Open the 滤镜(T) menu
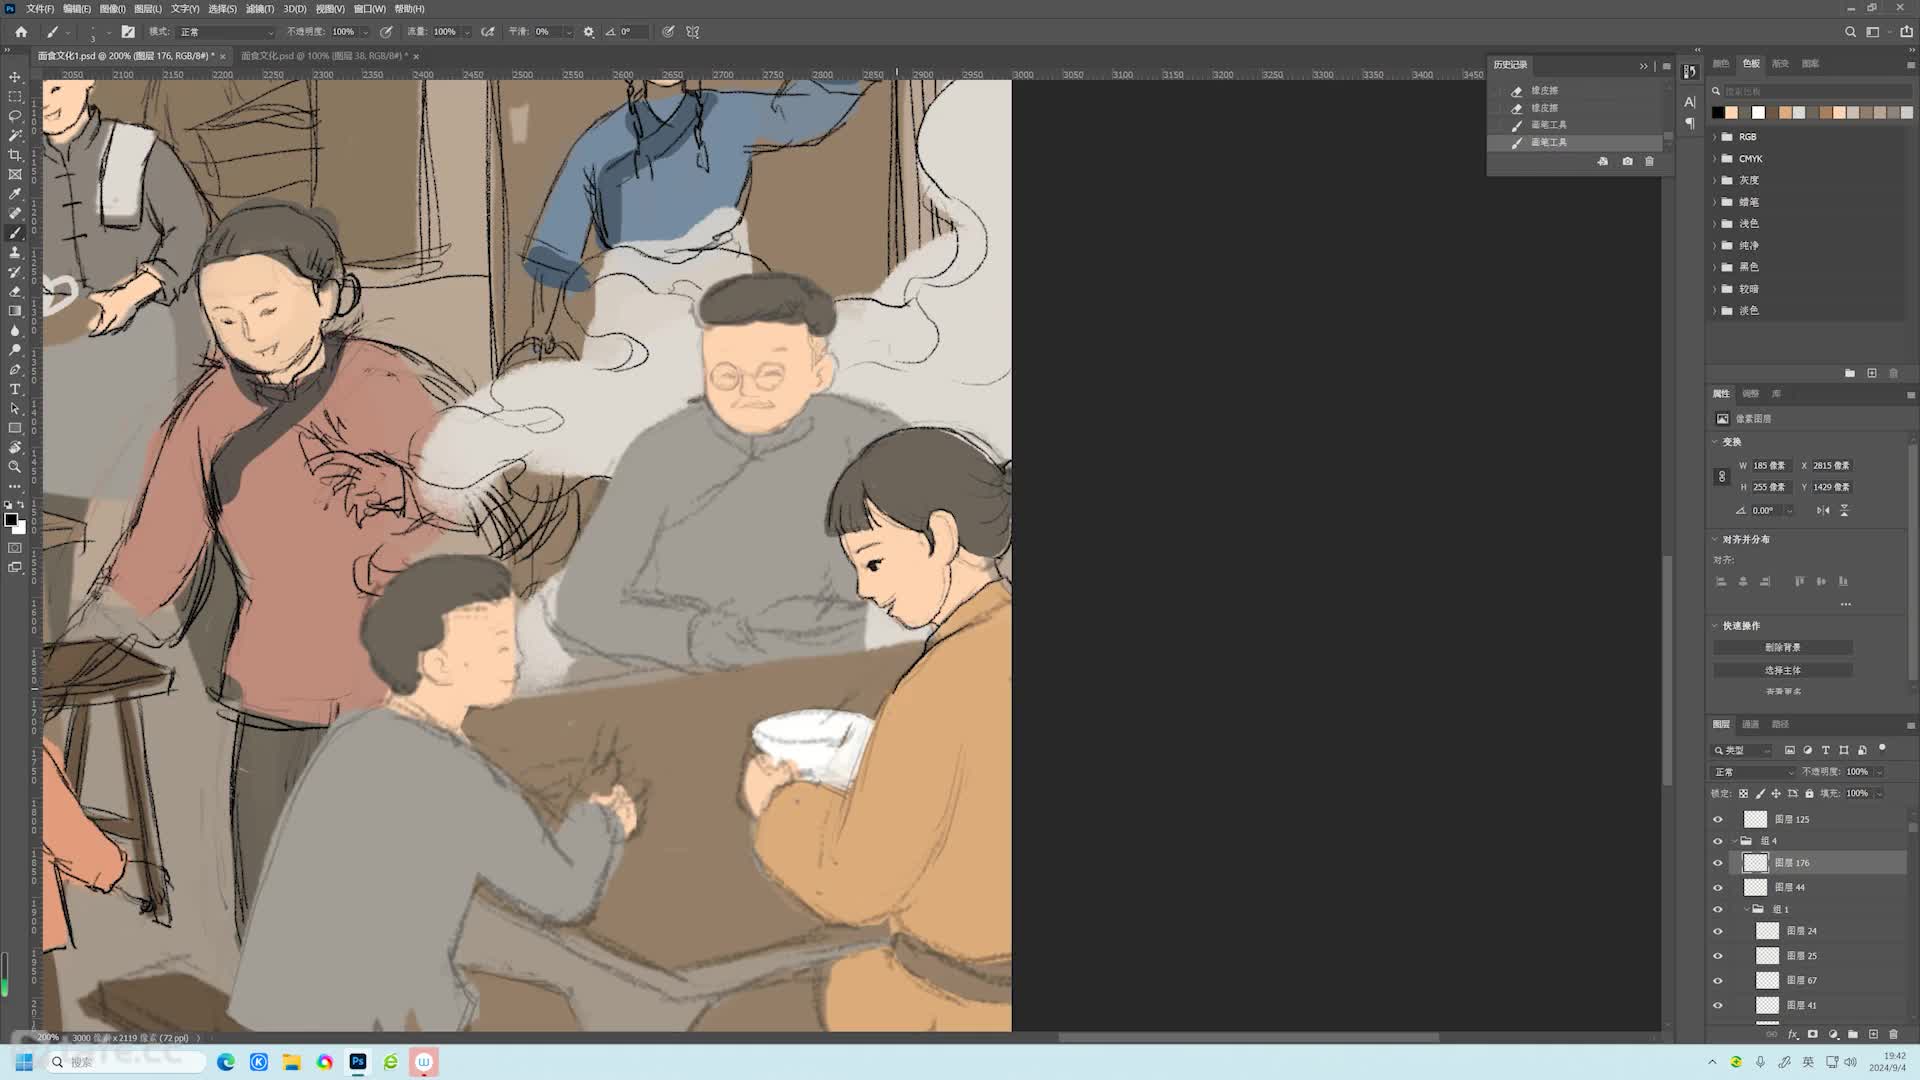This screenshot has width=1920, height=1080. 260,9
